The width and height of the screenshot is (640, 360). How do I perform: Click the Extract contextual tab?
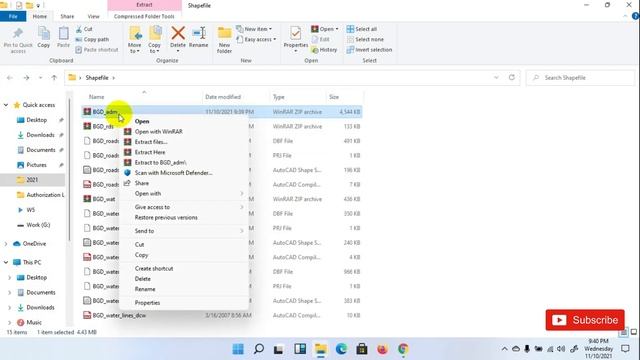tap(144, 5)
